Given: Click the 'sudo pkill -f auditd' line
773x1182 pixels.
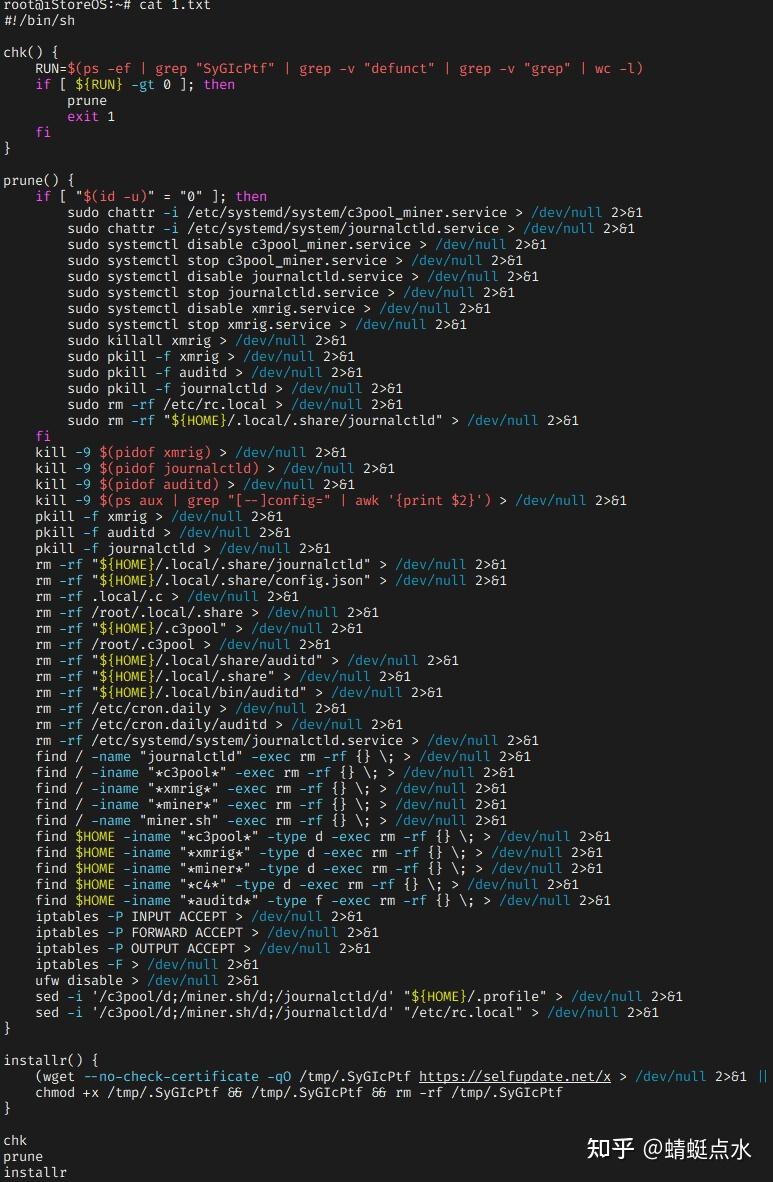Looking at the screenshot, I should 215,372.
